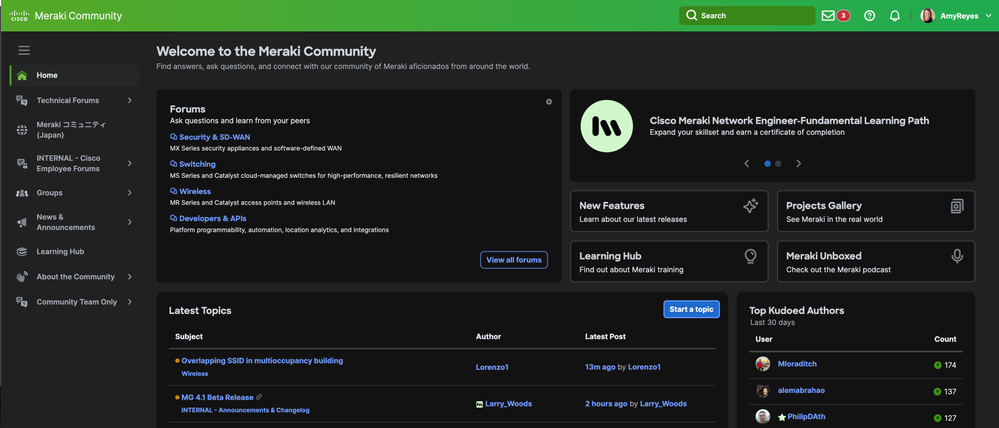The image size is (999, 428).
Task: Open Learning Hub in the sidebar
Action: [x=60, y=252]
